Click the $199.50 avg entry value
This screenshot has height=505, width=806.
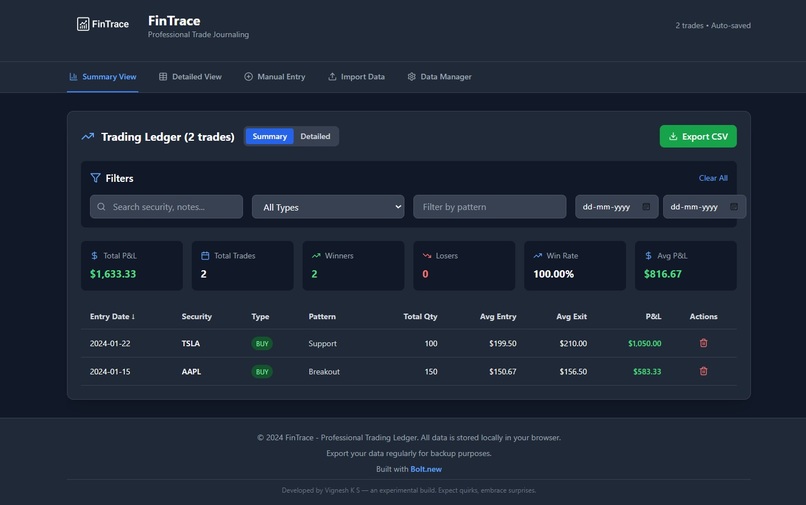[x=503, y=344]
